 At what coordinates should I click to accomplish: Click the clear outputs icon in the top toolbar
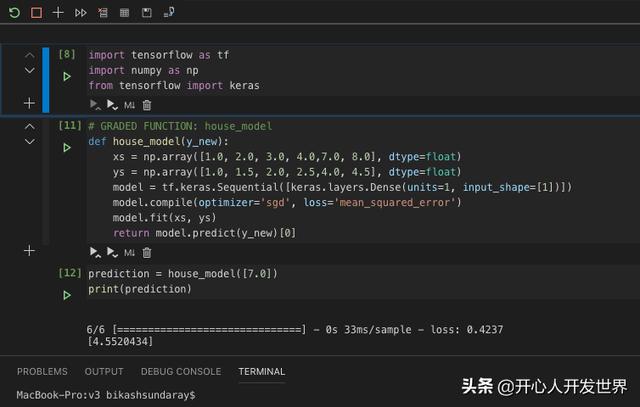(103, 13)
